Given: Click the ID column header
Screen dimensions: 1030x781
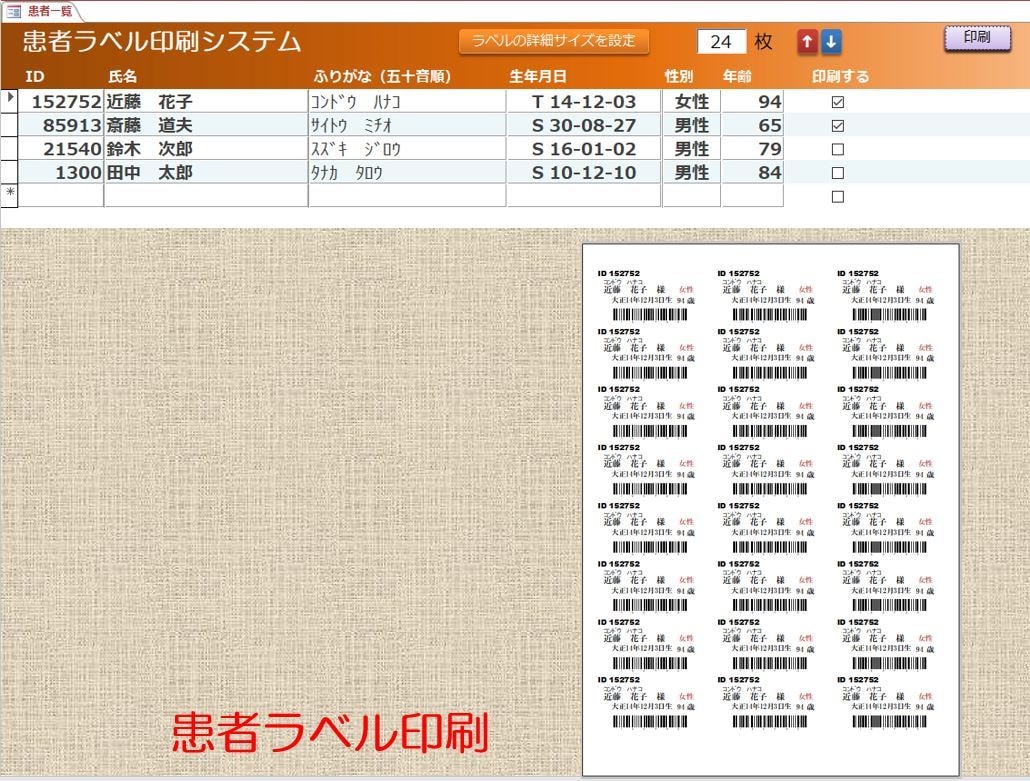Looking at the screenshot, I should pyautogui.click(x=35, y=76).
